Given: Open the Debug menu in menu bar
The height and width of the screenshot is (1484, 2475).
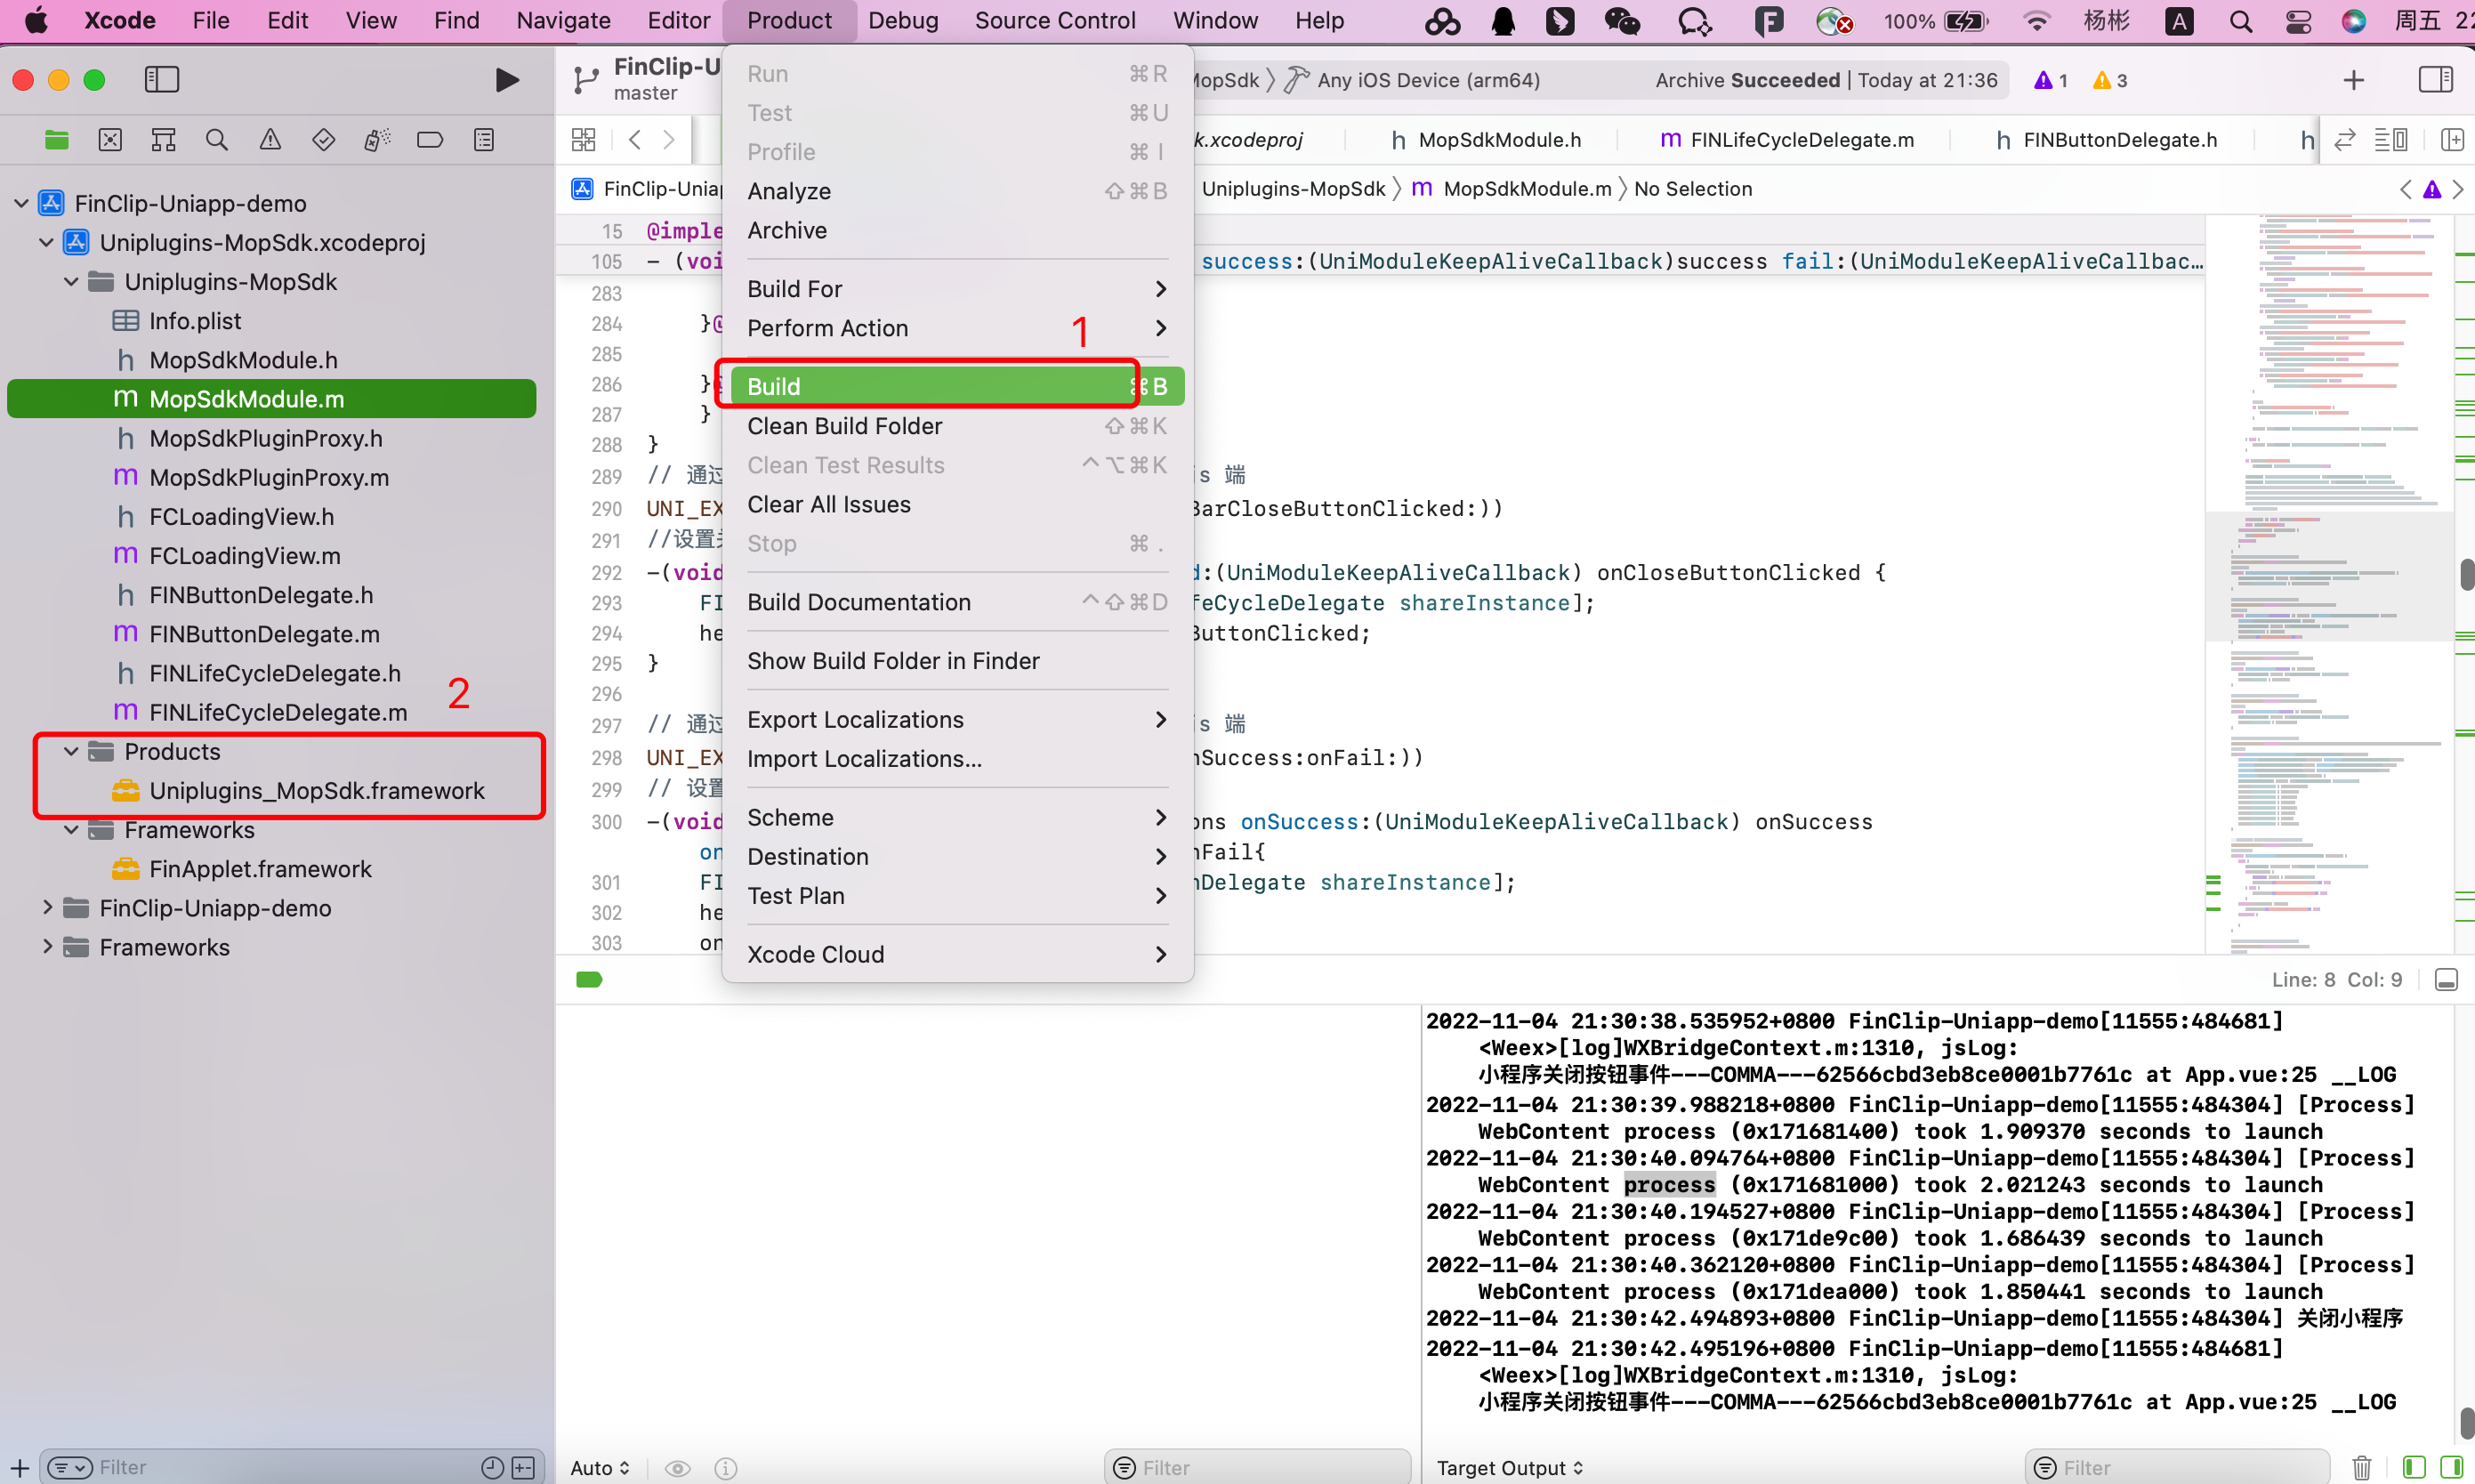Looking at the screenshot, I should pos(903,21).
